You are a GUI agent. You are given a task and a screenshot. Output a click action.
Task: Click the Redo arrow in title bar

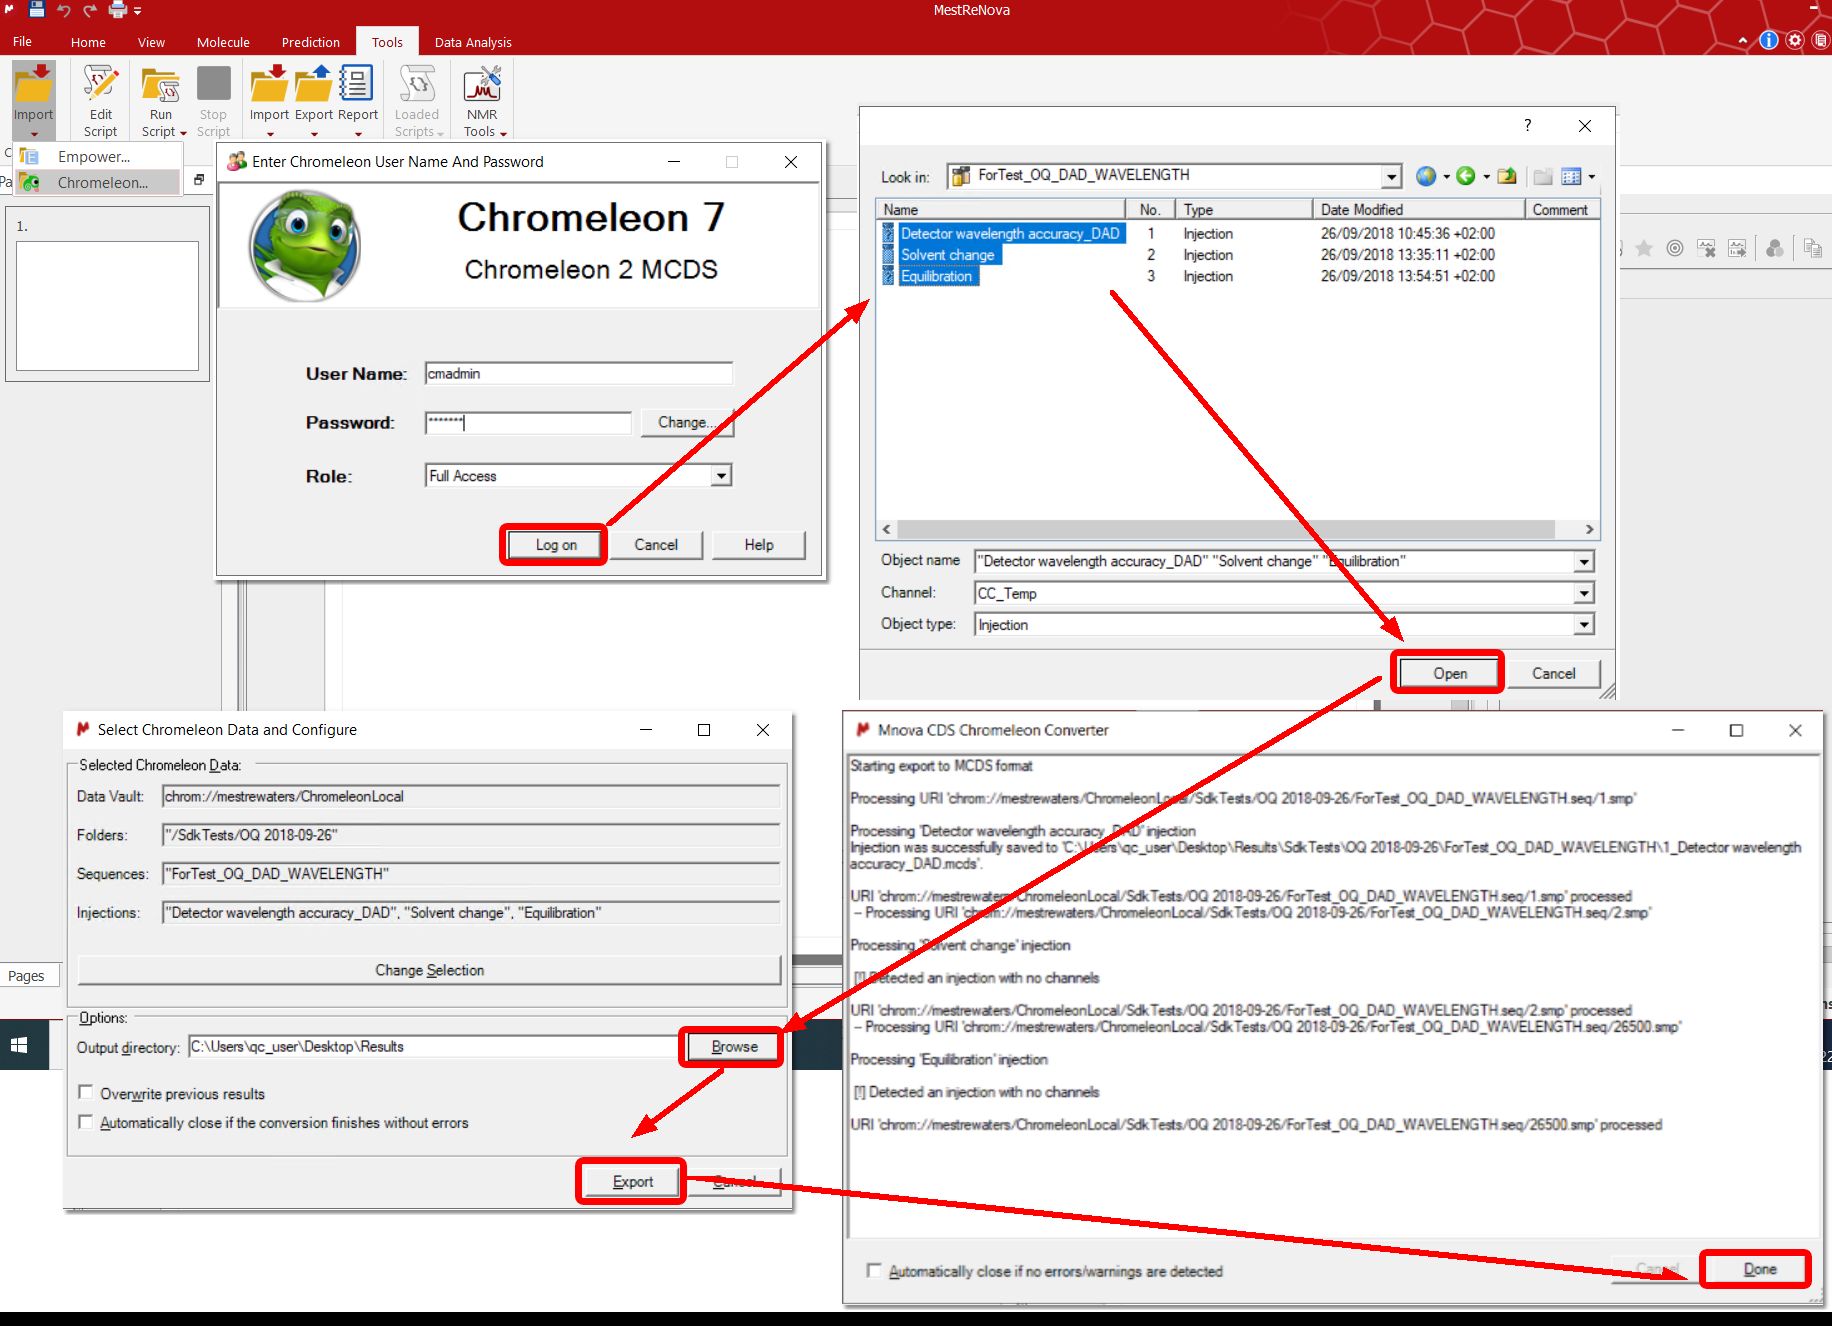(90, 11)
